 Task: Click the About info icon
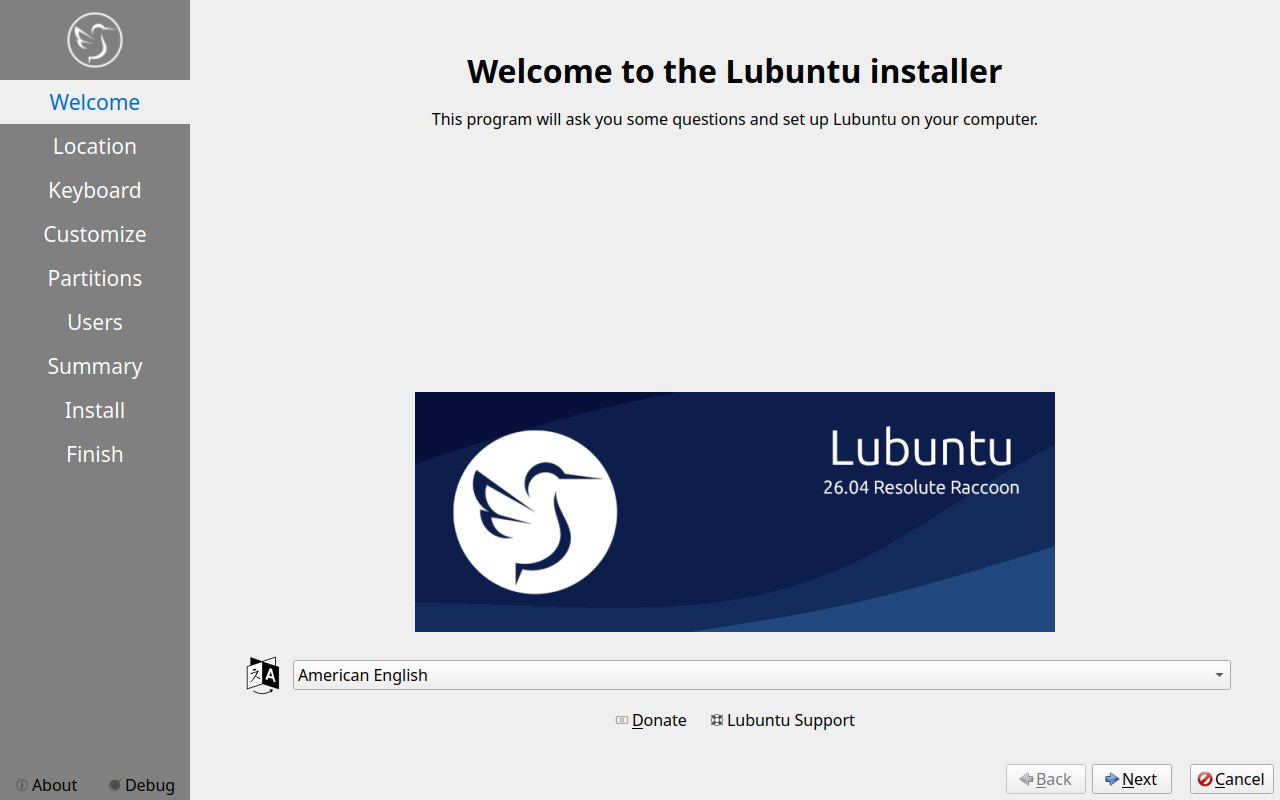[22, 785]
